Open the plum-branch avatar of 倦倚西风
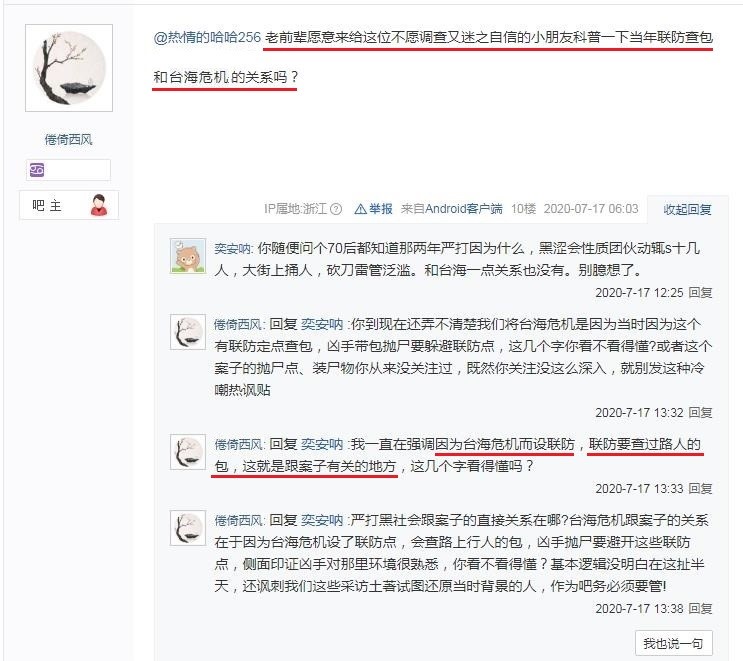The image size is (743, 661). [x=69, y=68]
